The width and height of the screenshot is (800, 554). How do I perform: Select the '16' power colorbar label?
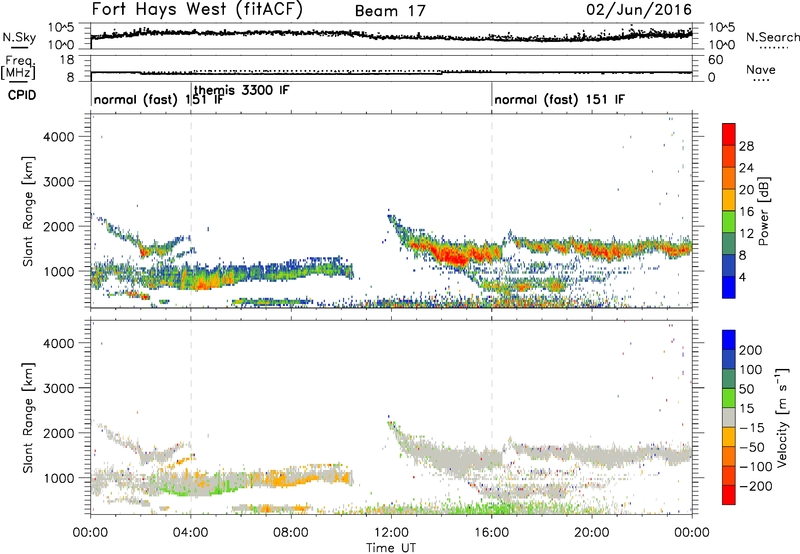pyautogui.click(x=746, y=212)
